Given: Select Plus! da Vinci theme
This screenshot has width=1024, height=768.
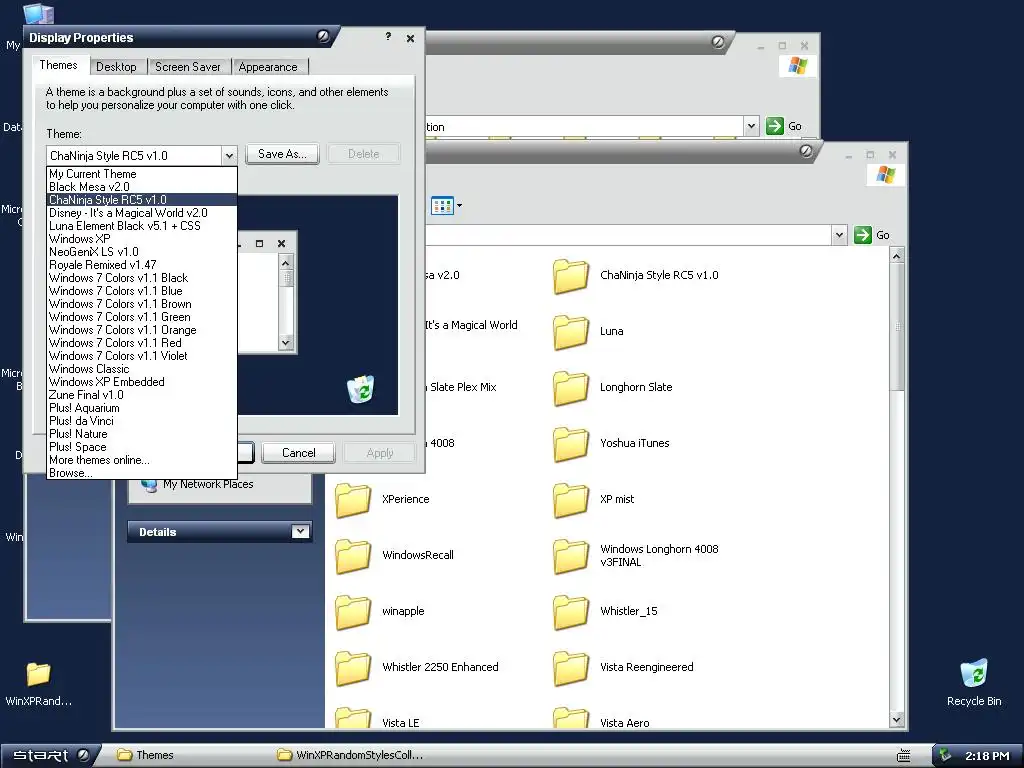Looking at the screenshot, I should [142, 421].
